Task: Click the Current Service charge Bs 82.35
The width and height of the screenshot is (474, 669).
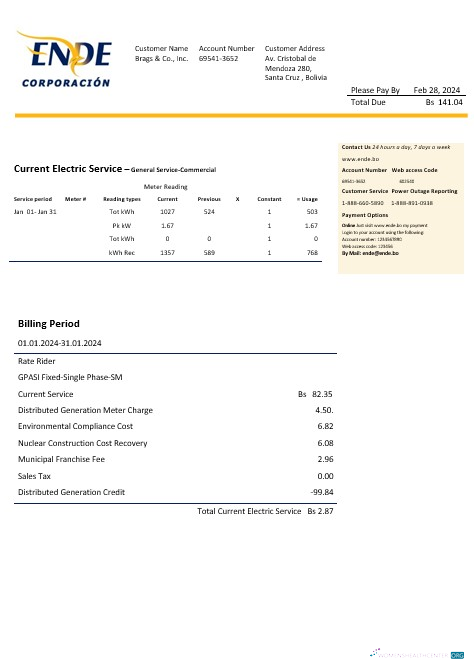Action: 315,394
